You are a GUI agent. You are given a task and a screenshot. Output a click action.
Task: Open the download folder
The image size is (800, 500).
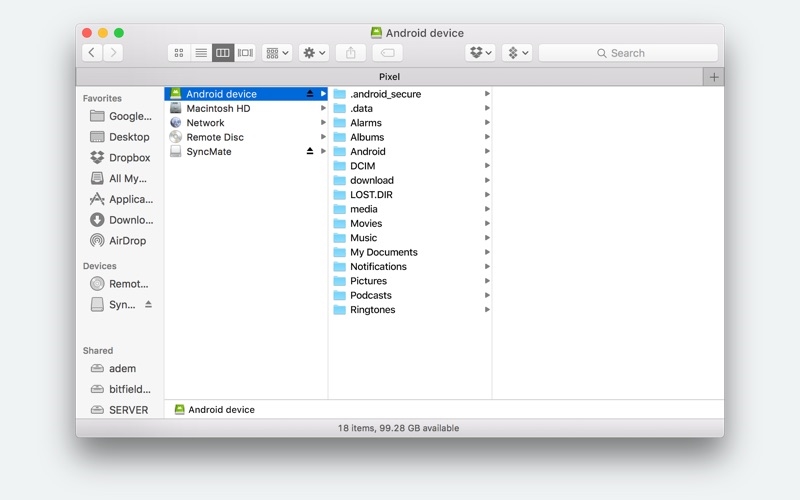click(x=411, y=180)
